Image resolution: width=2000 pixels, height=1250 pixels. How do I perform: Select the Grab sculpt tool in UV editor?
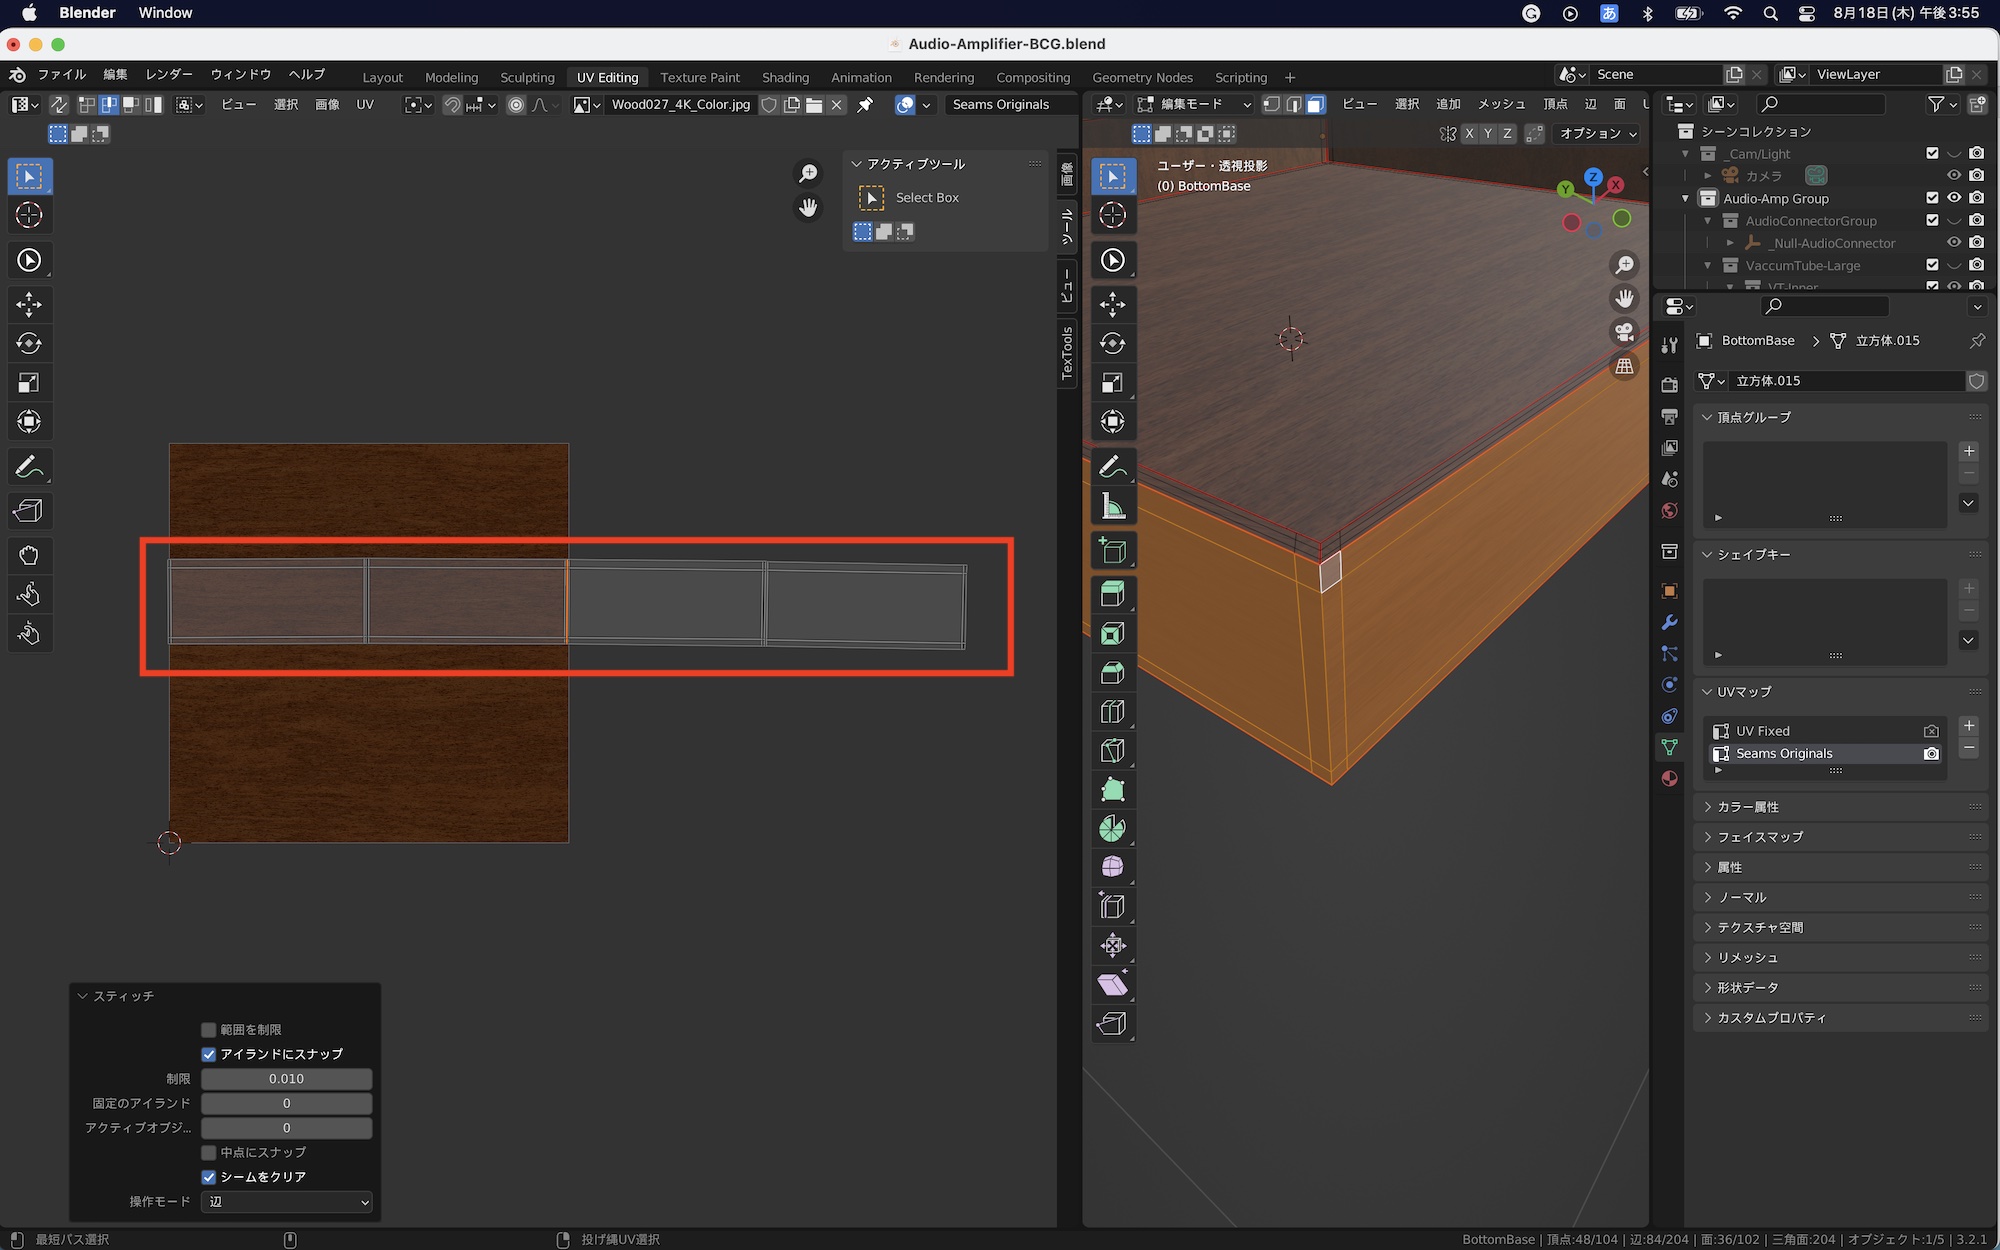(28, 555)
